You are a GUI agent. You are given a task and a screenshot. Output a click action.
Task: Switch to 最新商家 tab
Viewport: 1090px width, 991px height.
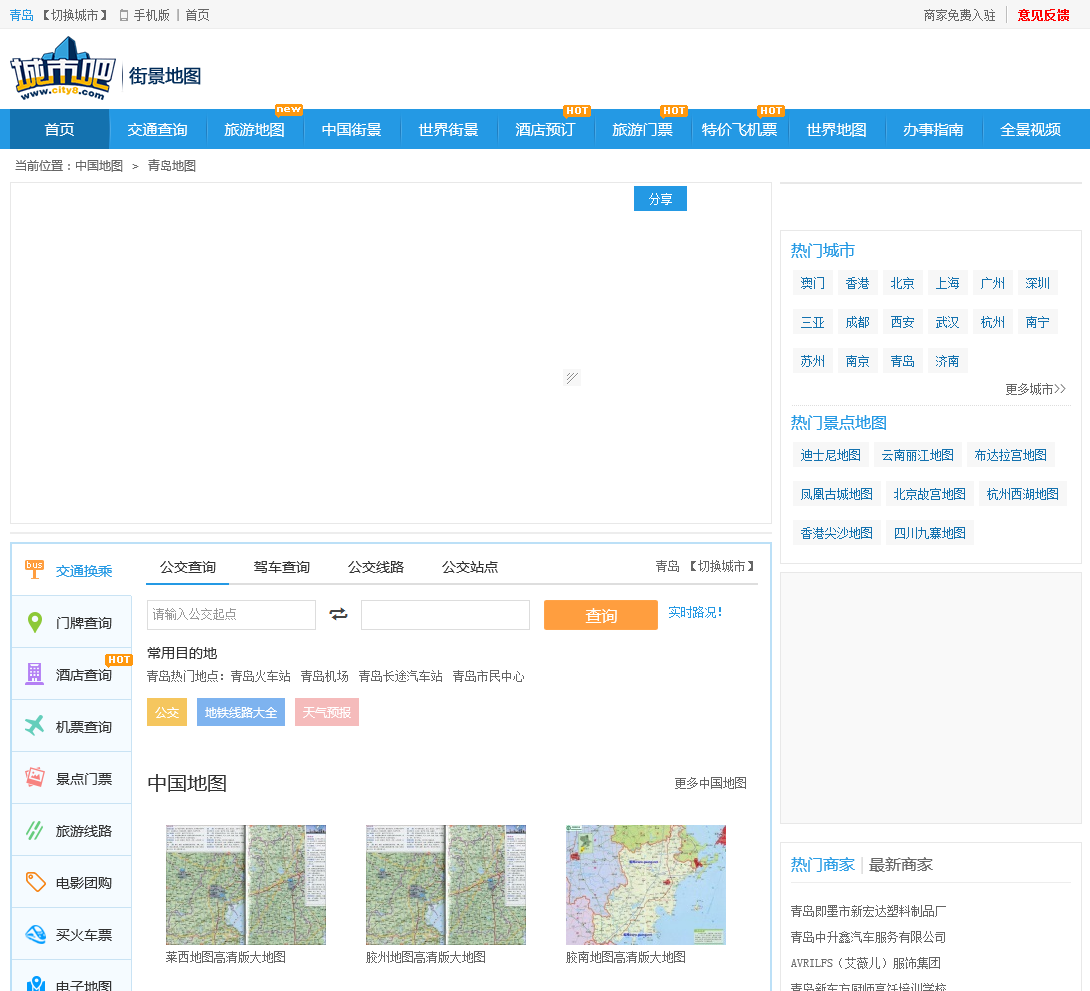point(900,865)
